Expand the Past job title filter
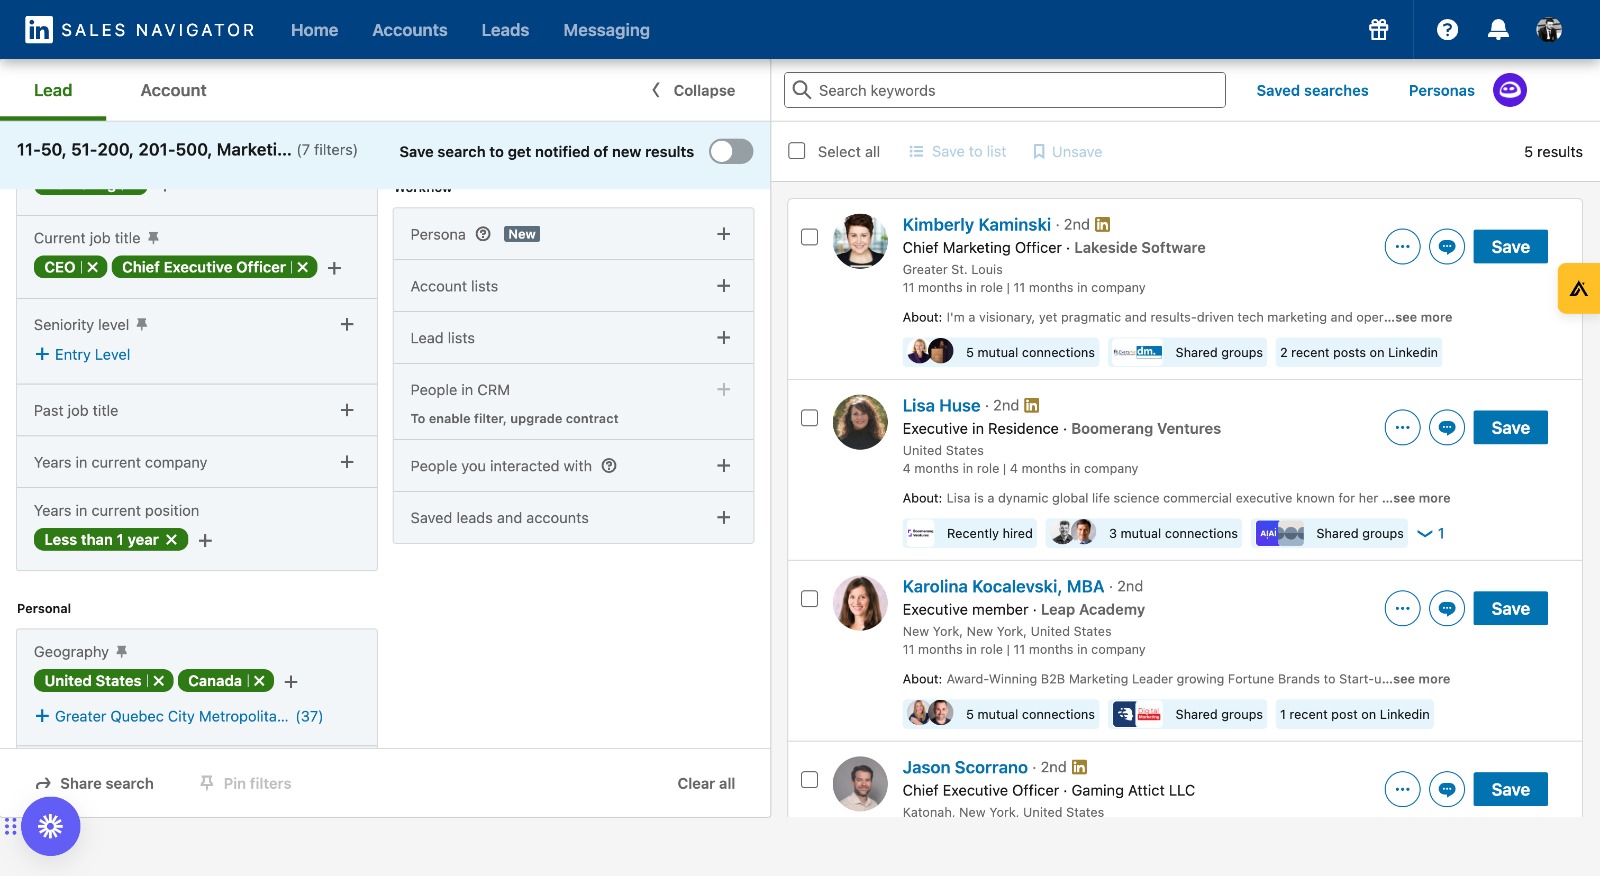The height and width of the screenshot is (876, 1600). (x=347, y=410)
